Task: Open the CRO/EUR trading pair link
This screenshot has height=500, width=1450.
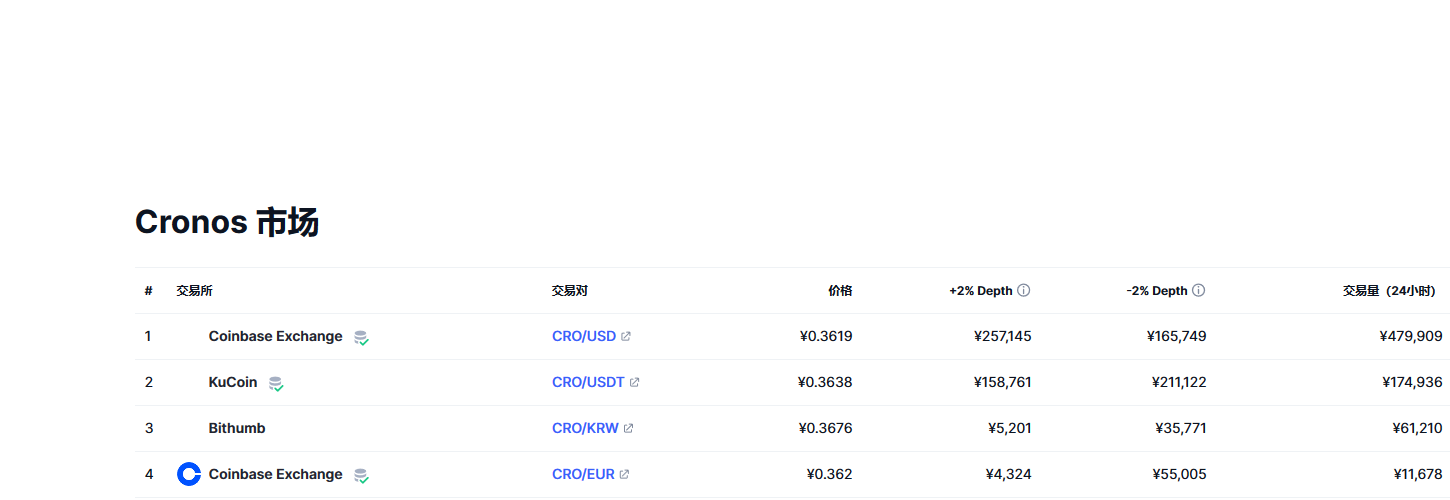Action: 583,474
